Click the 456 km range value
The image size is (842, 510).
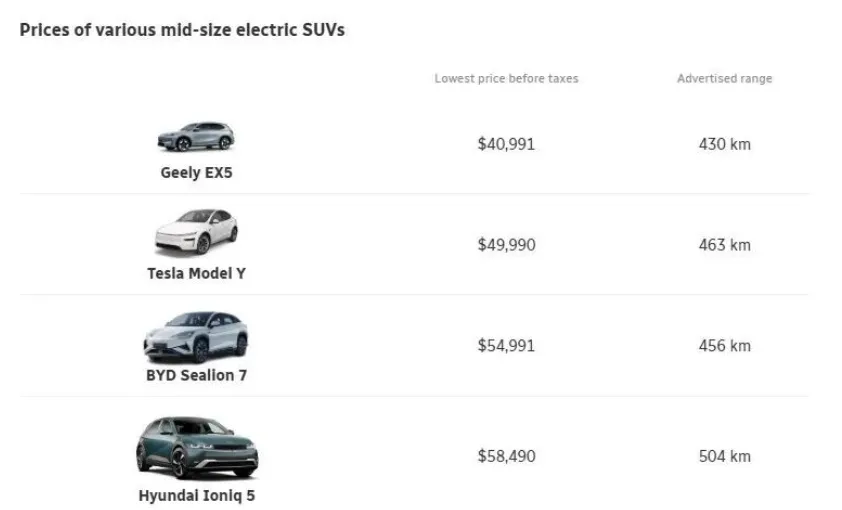tap(724, 346)
